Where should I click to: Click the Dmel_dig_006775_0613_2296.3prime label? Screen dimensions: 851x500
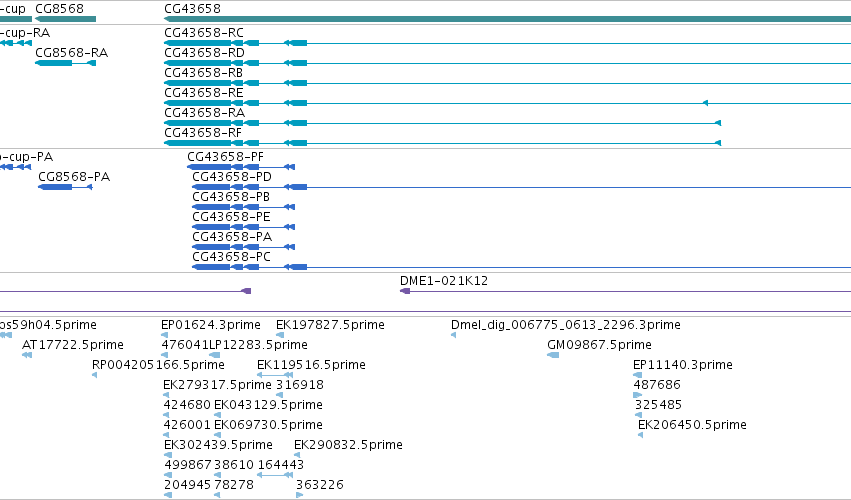(566, 325)
